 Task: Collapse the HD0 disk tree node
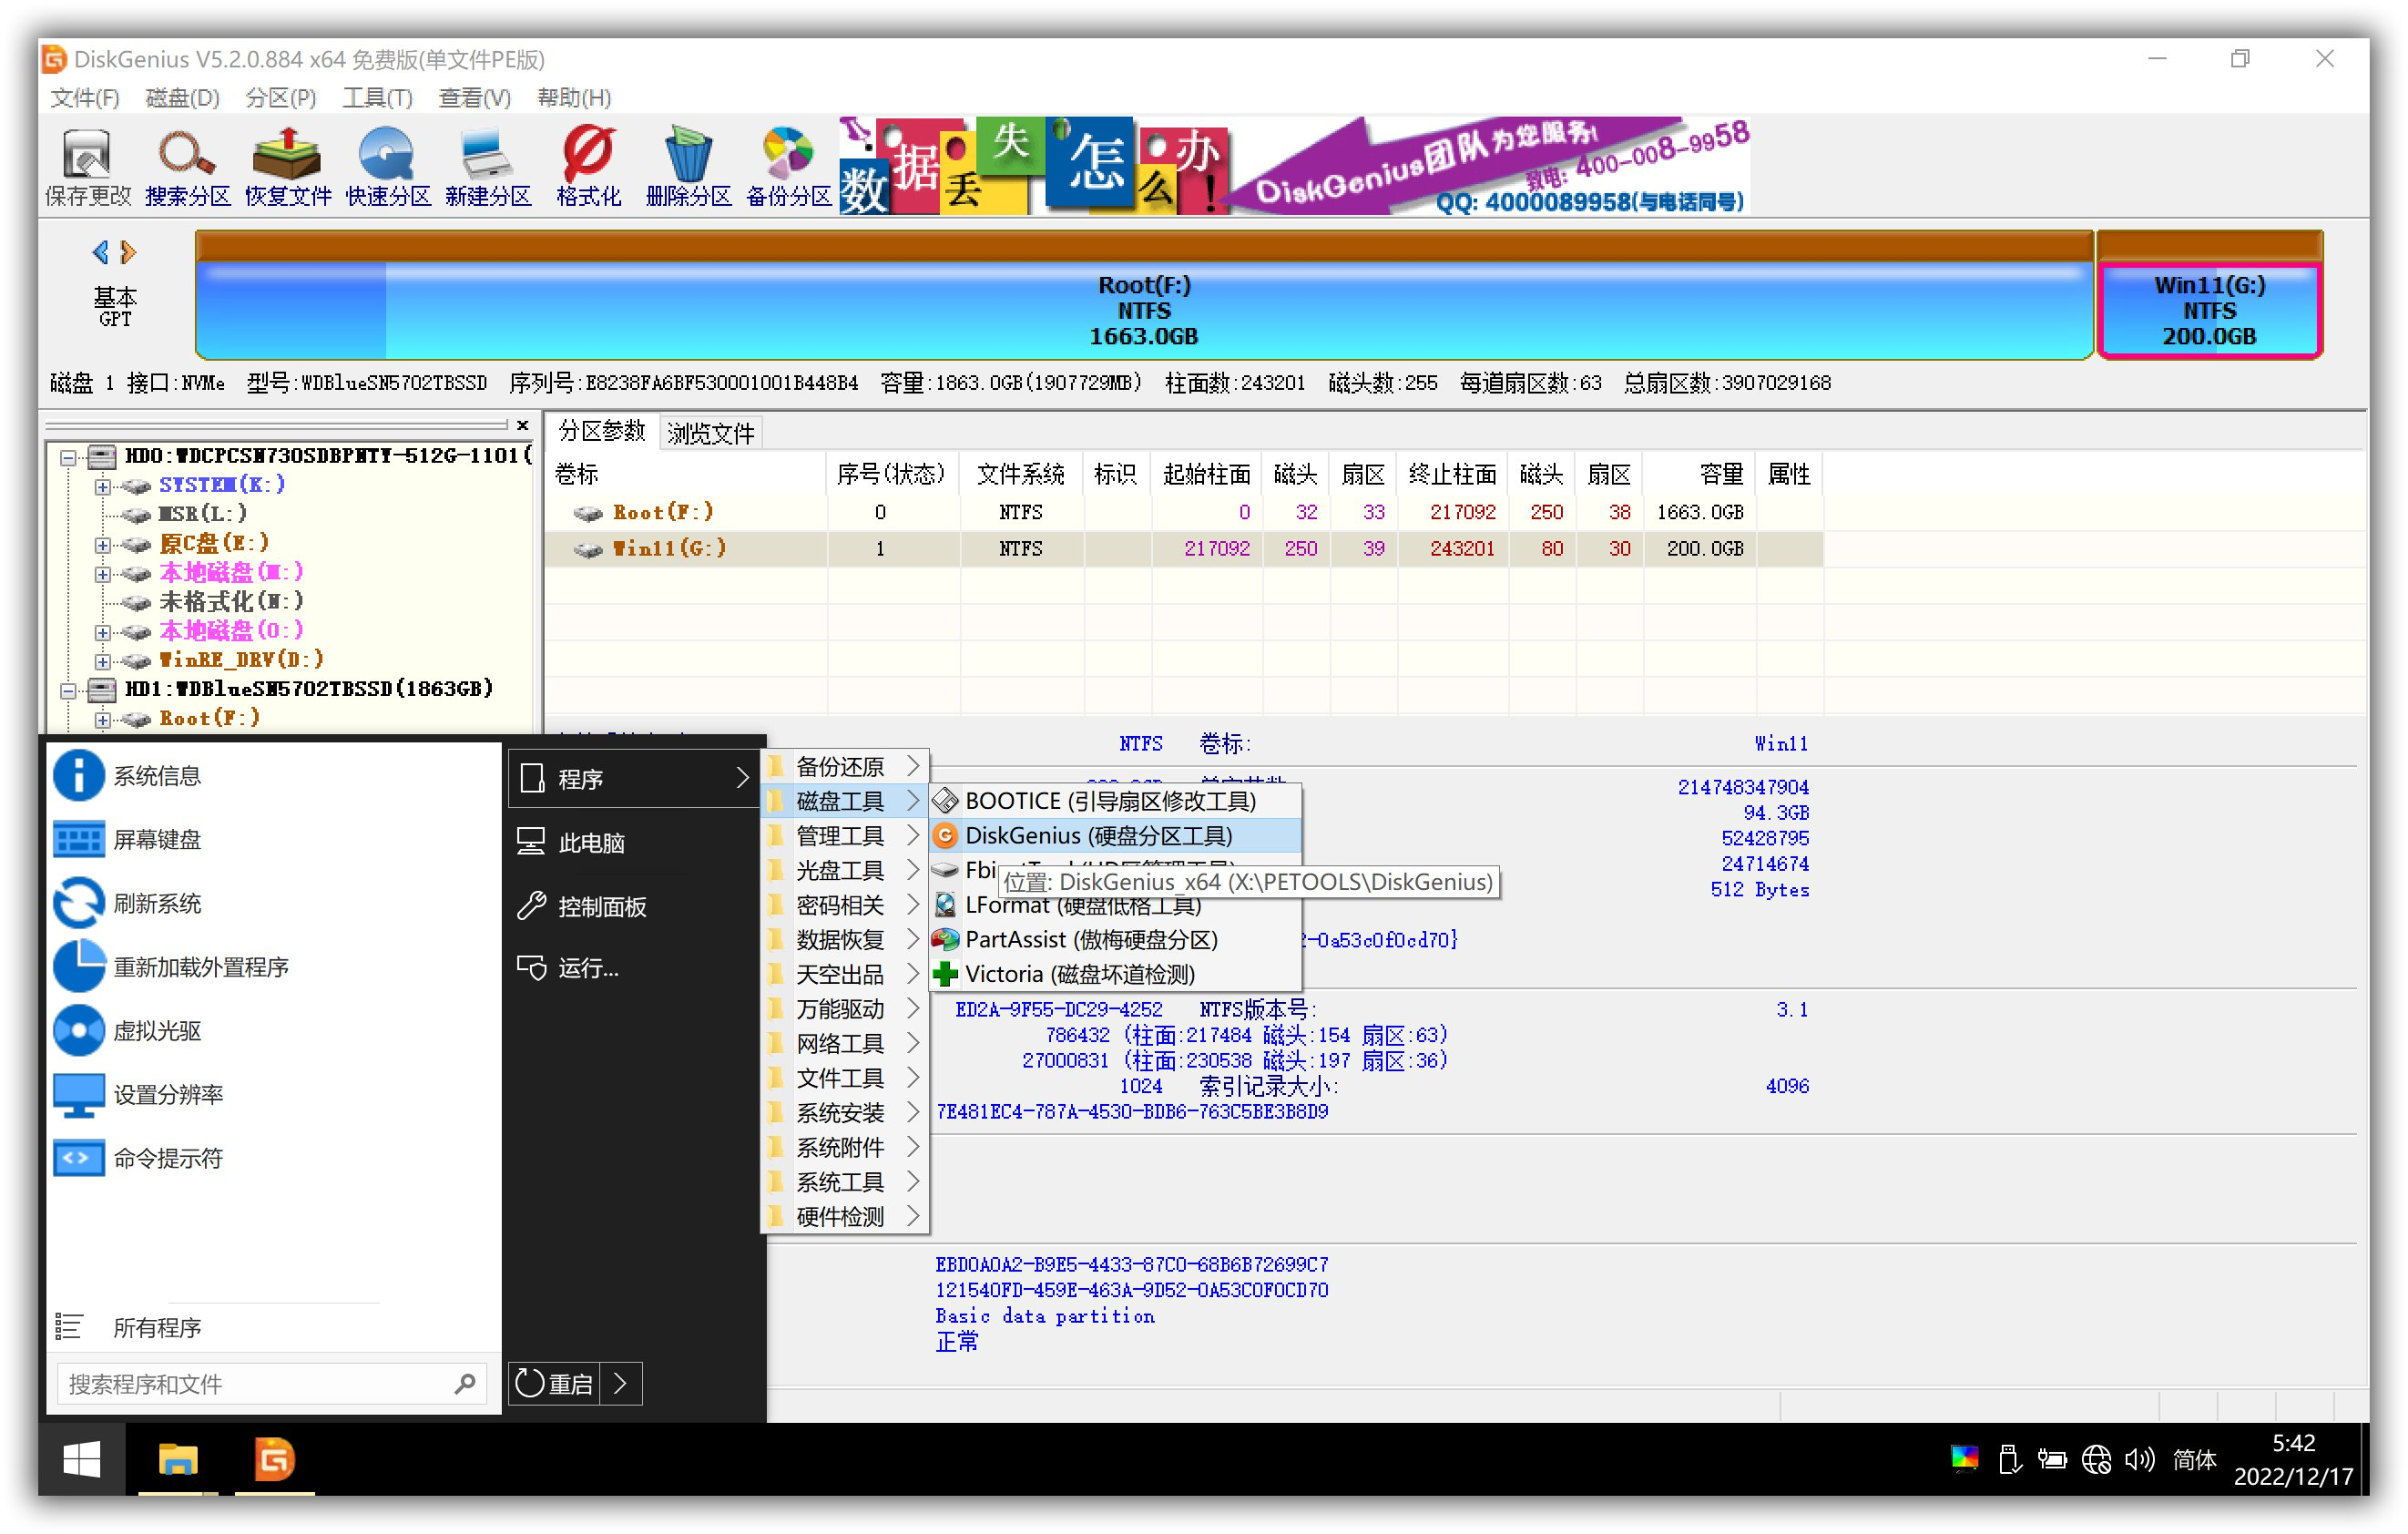pos(68,457)
